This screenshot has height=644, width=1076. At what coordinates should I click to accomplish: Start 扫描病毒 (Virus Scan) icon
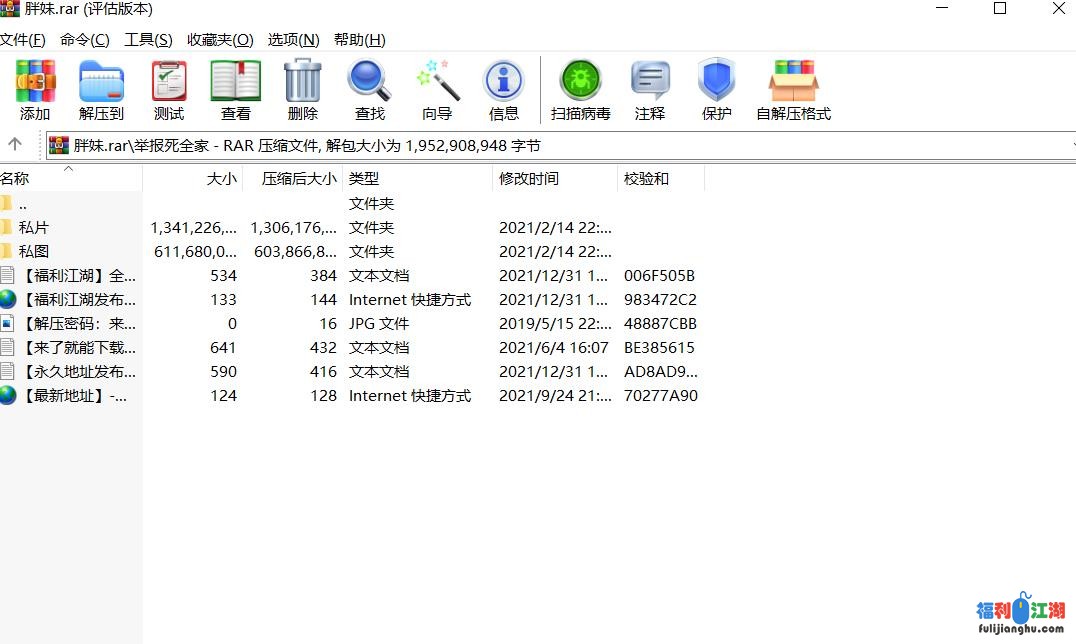click(580, 90)
